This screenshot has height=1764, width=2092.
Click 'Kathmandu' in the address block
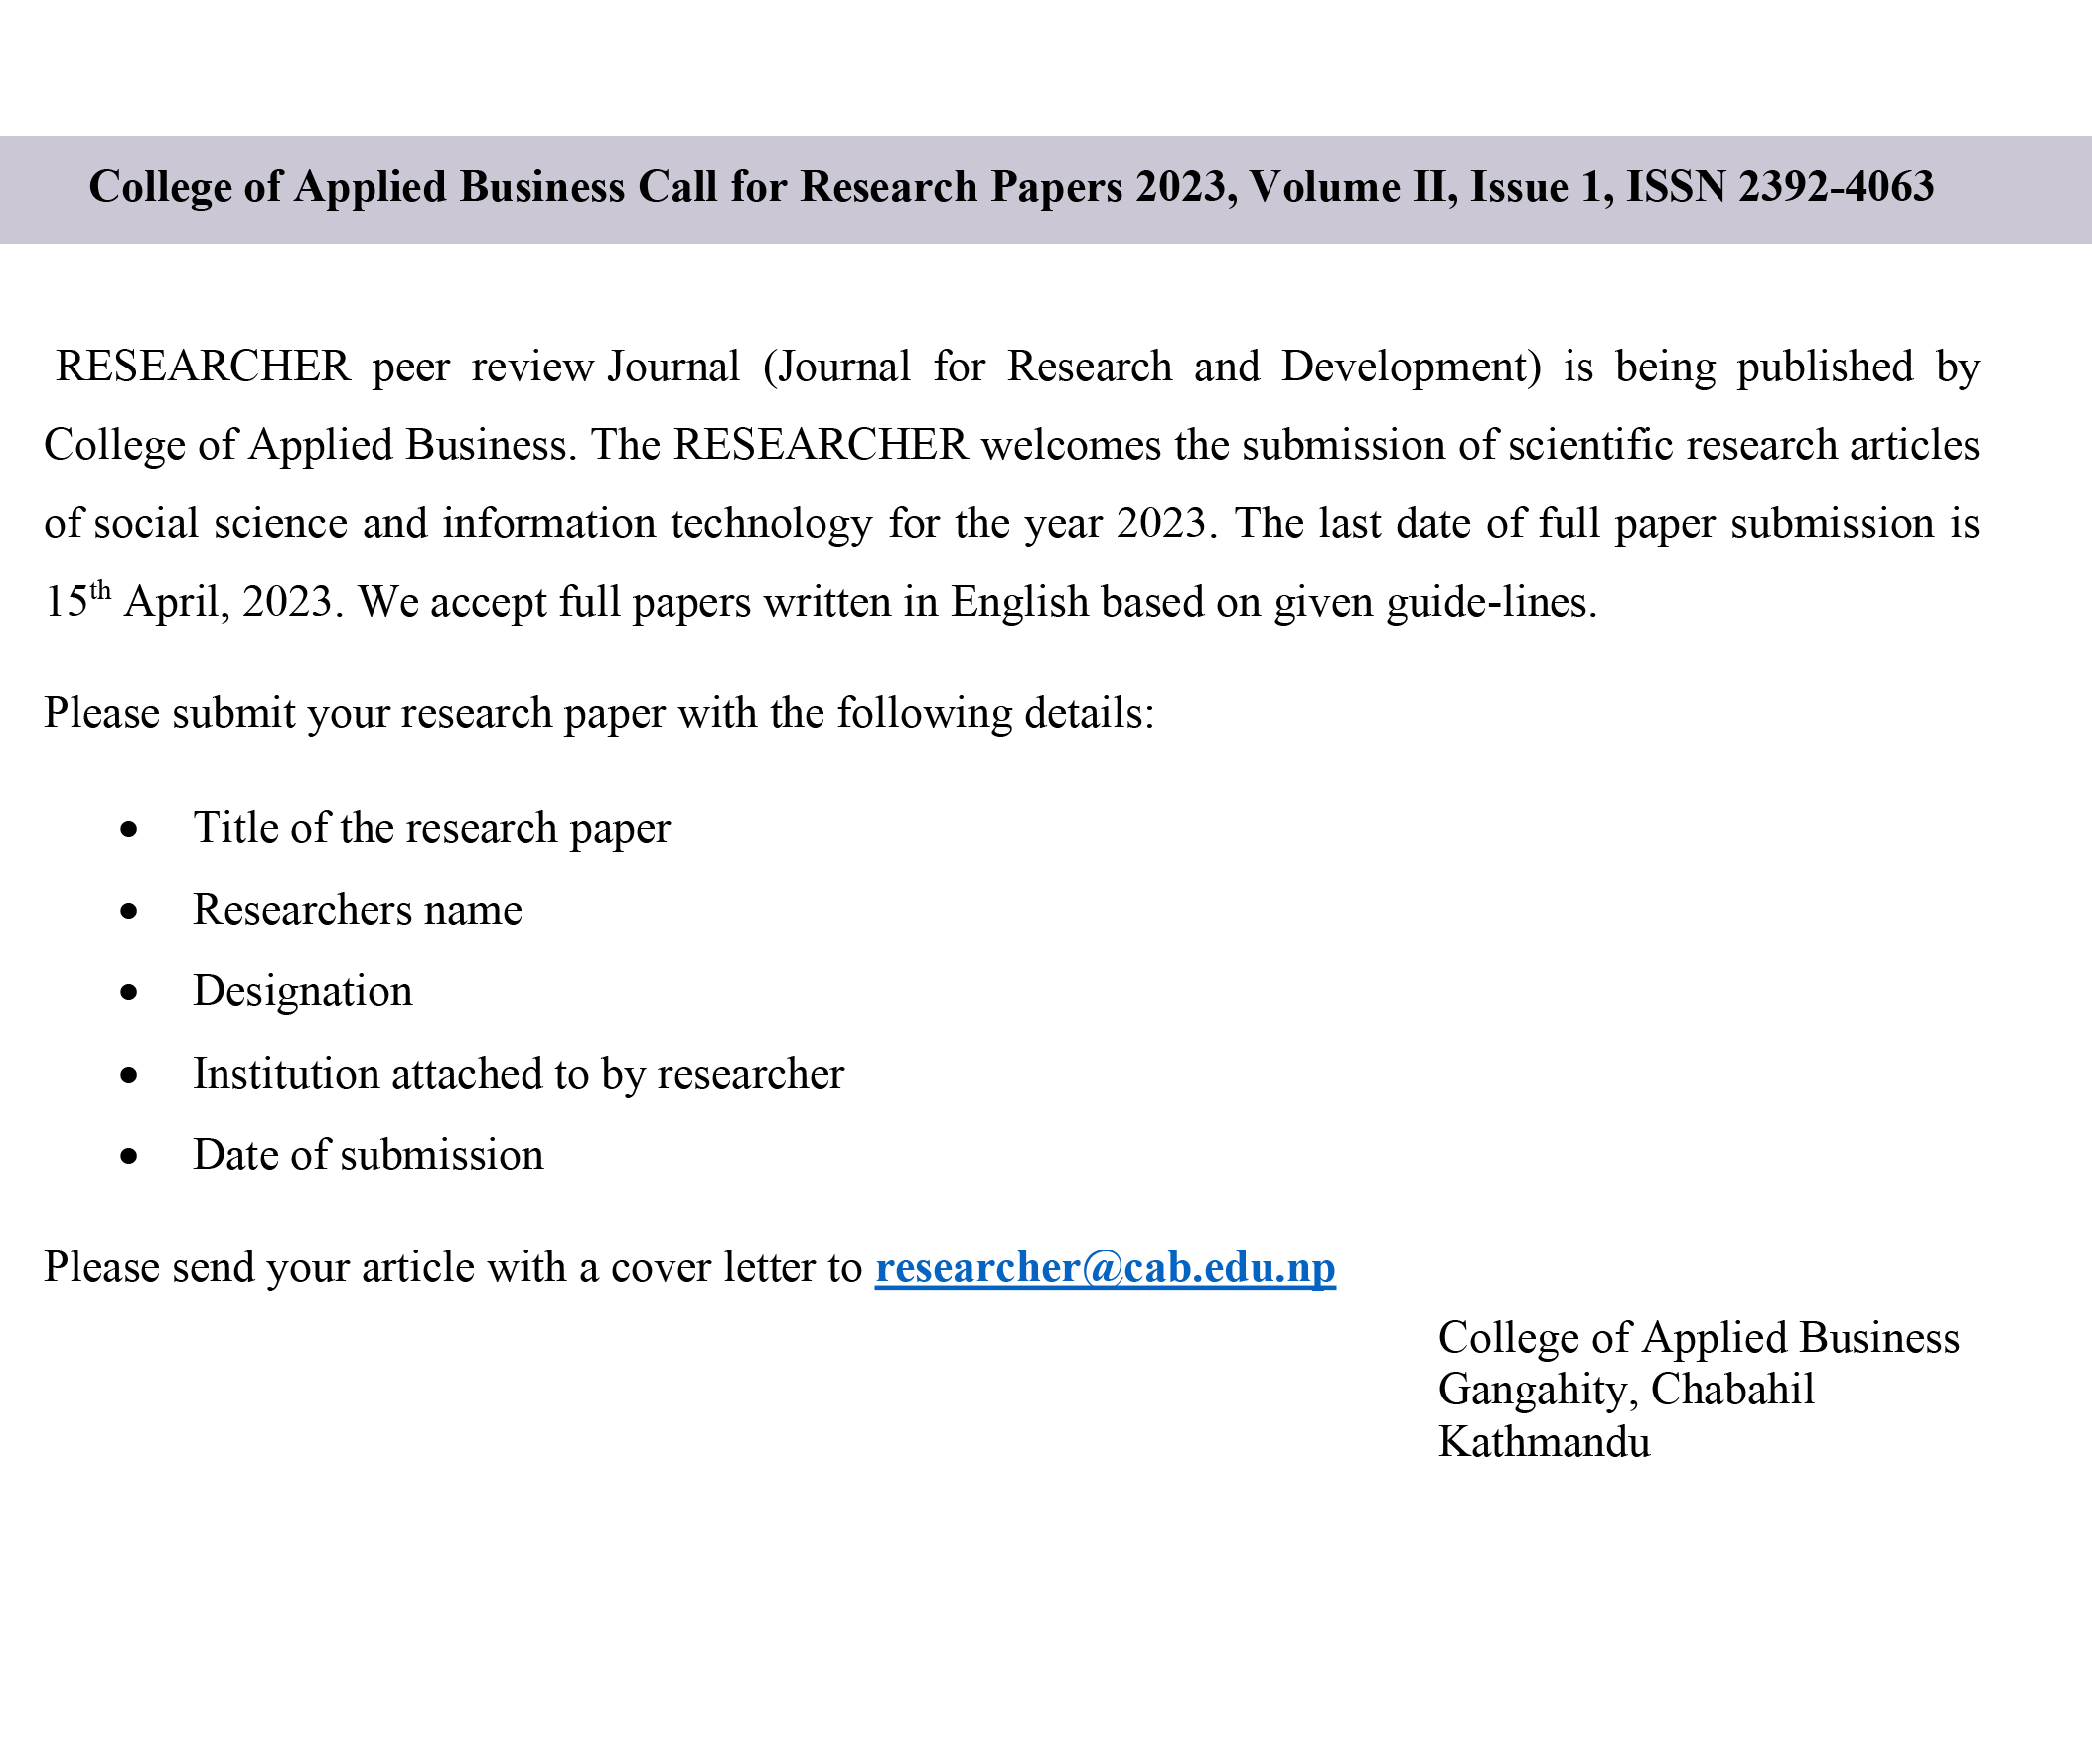coord(1544,1443)
